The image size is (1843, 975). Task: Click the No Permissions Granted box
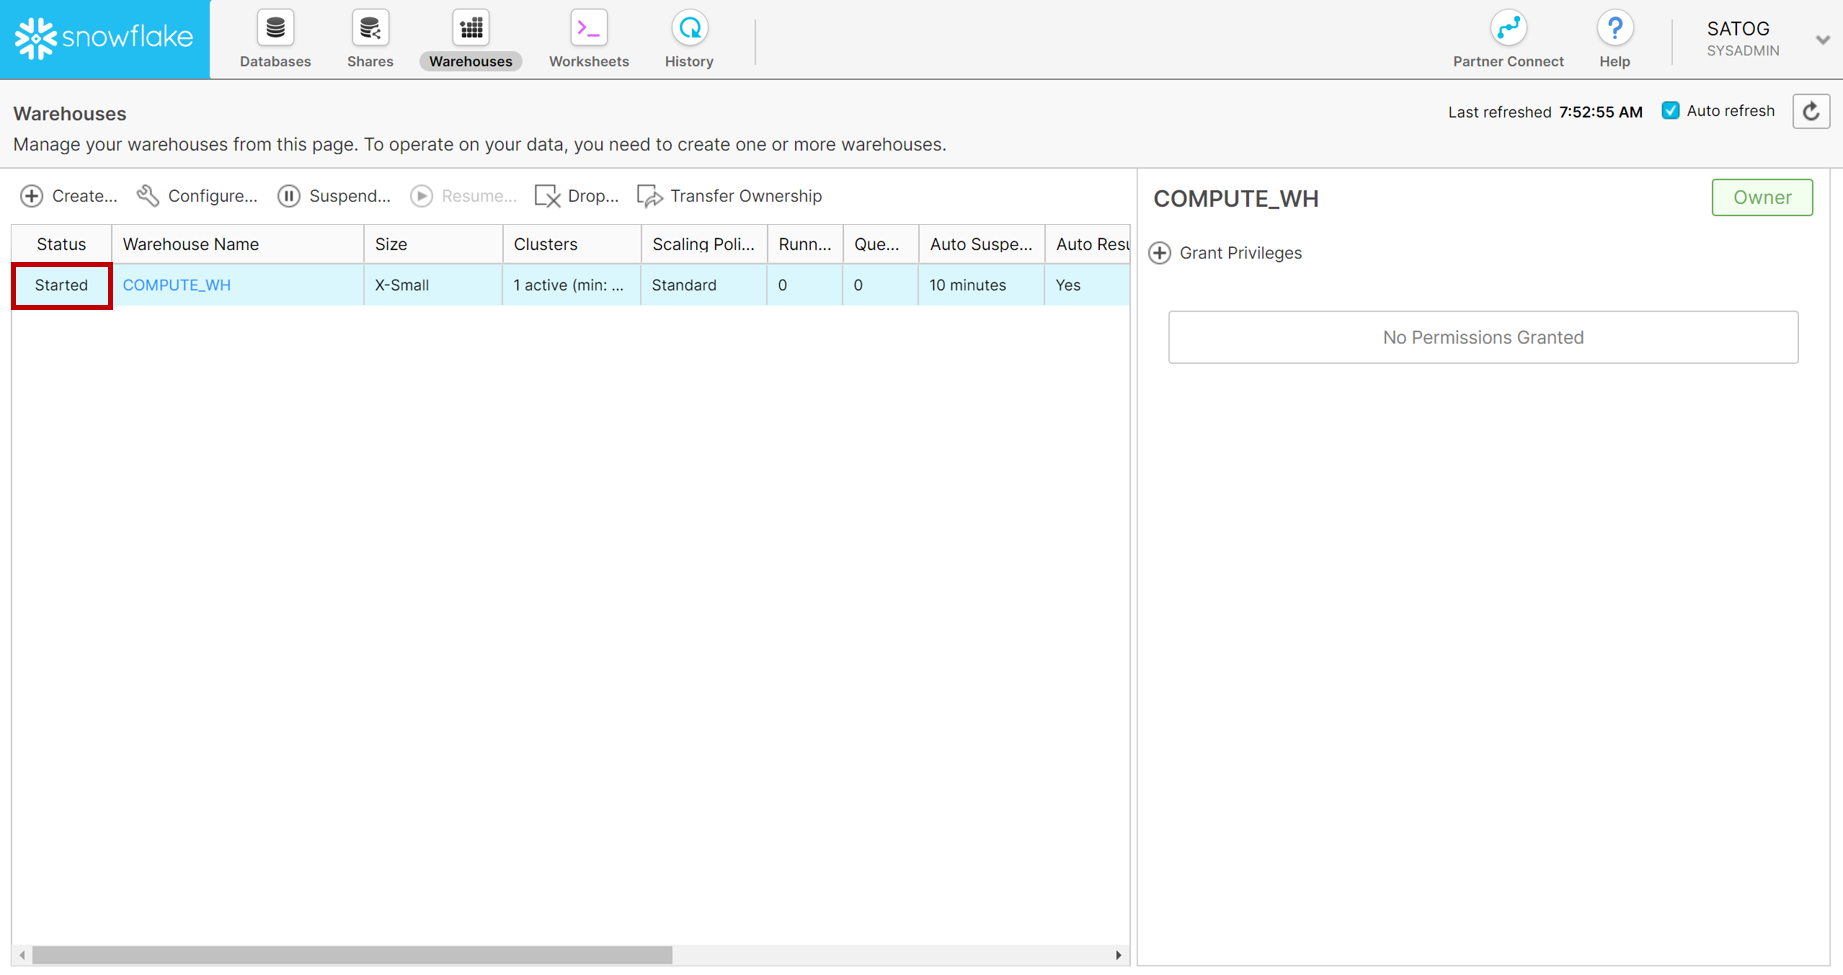tap(1483, 337)
